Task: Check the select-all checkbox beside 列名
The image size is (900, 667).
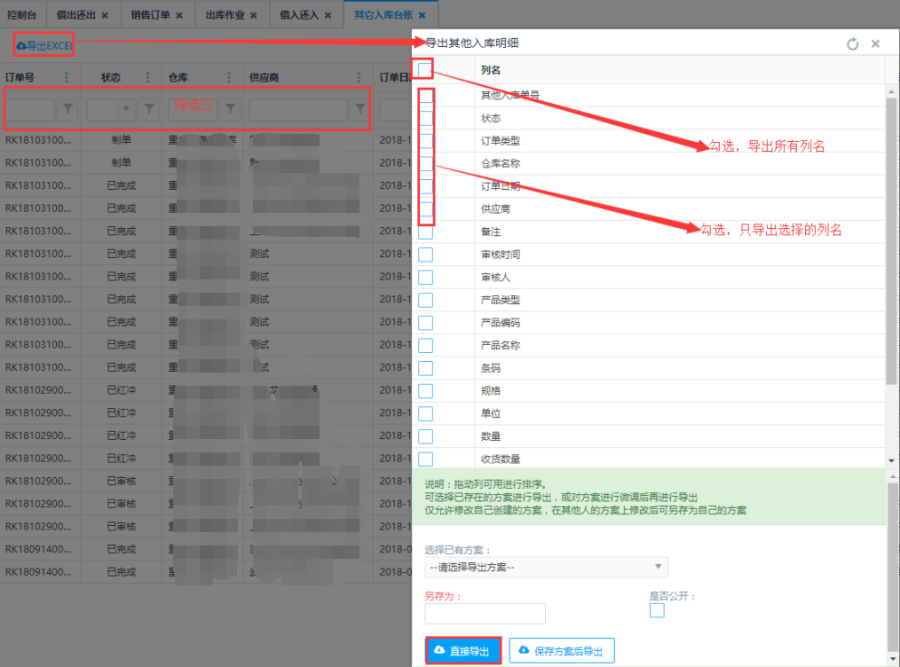Action: click(x=425, y=70)
